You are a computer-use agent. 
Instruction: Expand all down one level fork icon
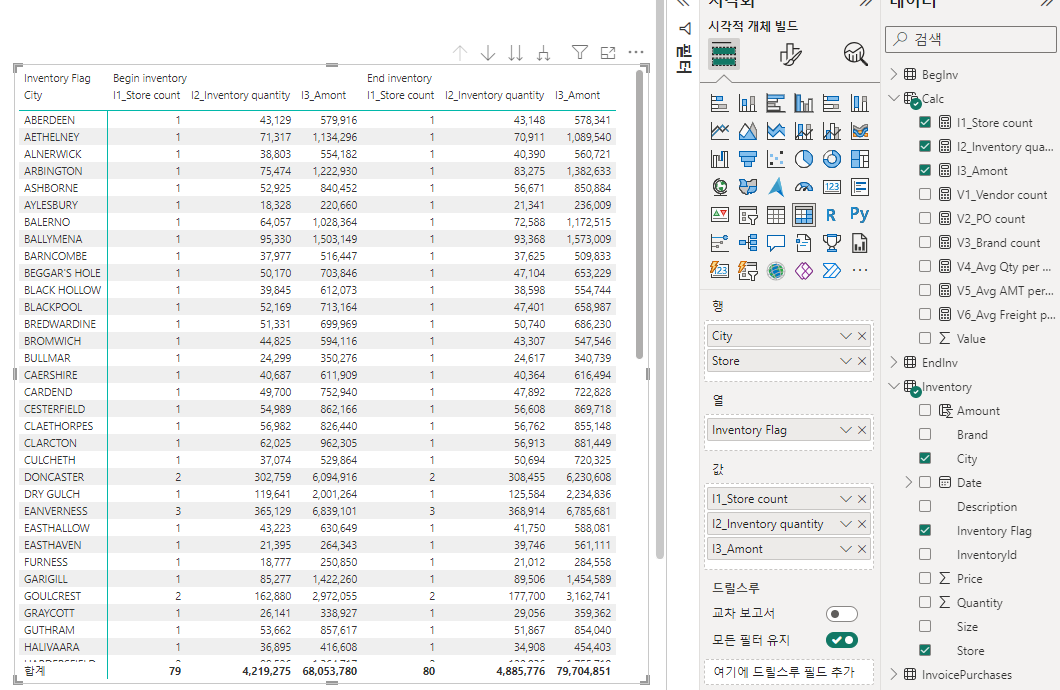(544, 53)
